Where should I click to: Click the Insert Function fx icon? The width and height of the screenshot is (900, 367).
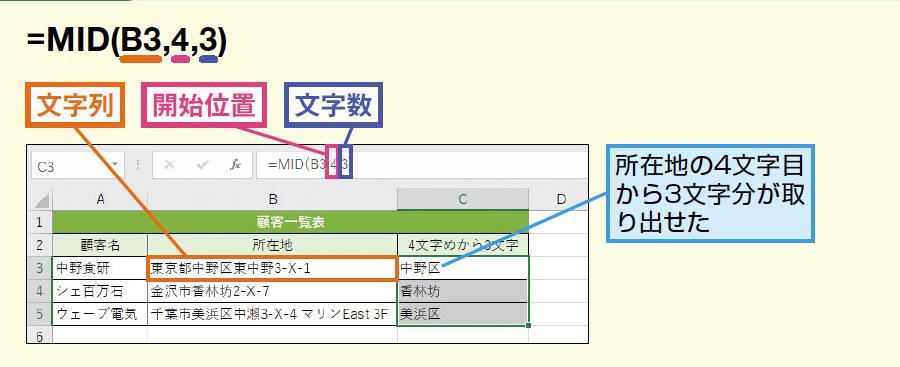click(235, 165)
